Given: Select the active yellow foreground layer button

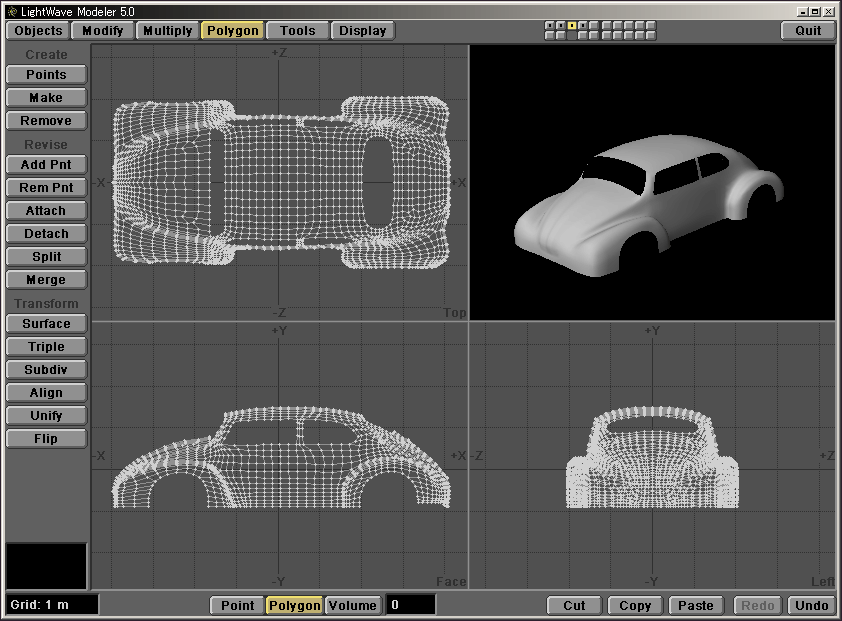Looking at the screenshot, I should pos(572,25).
